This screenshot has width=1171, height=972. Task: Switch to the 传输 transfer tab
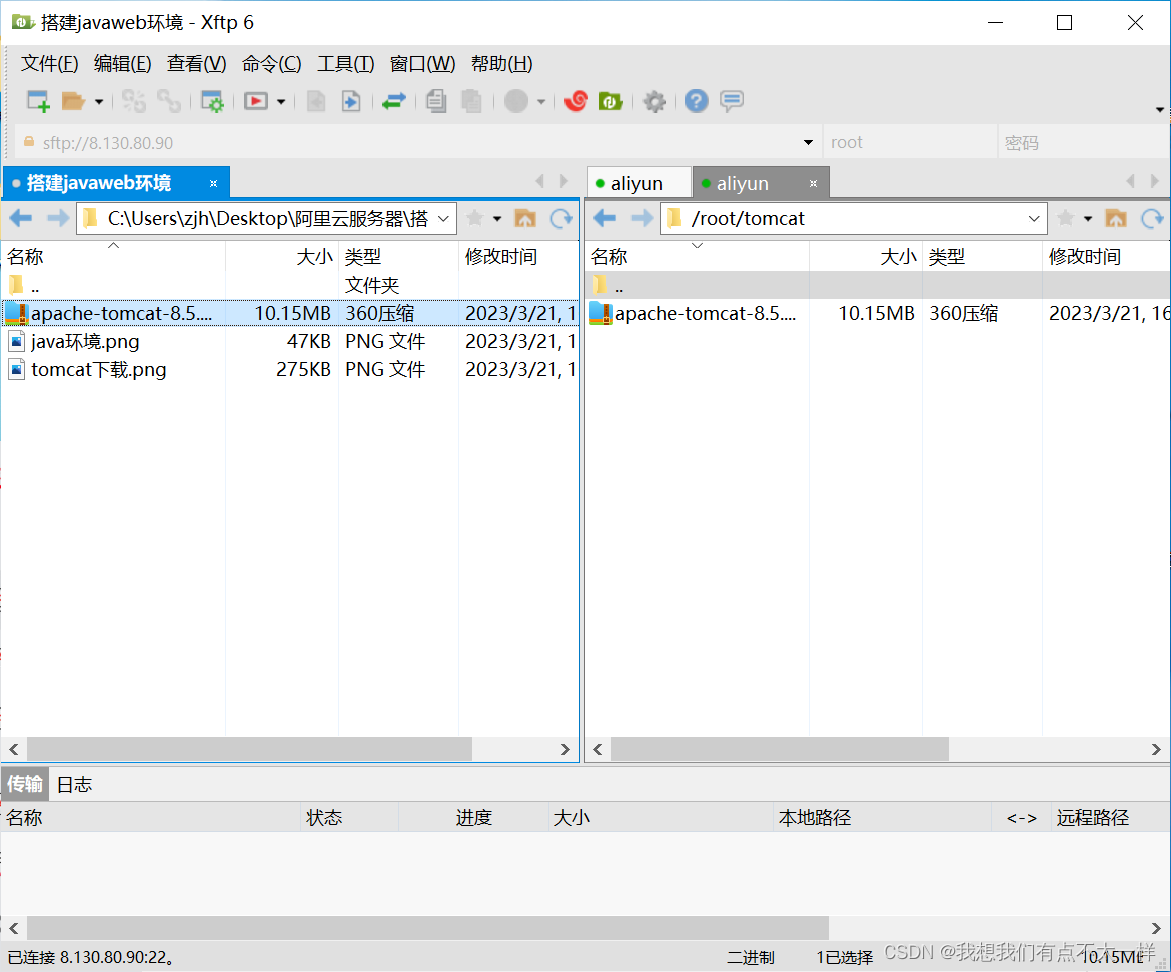pos(25,785)
